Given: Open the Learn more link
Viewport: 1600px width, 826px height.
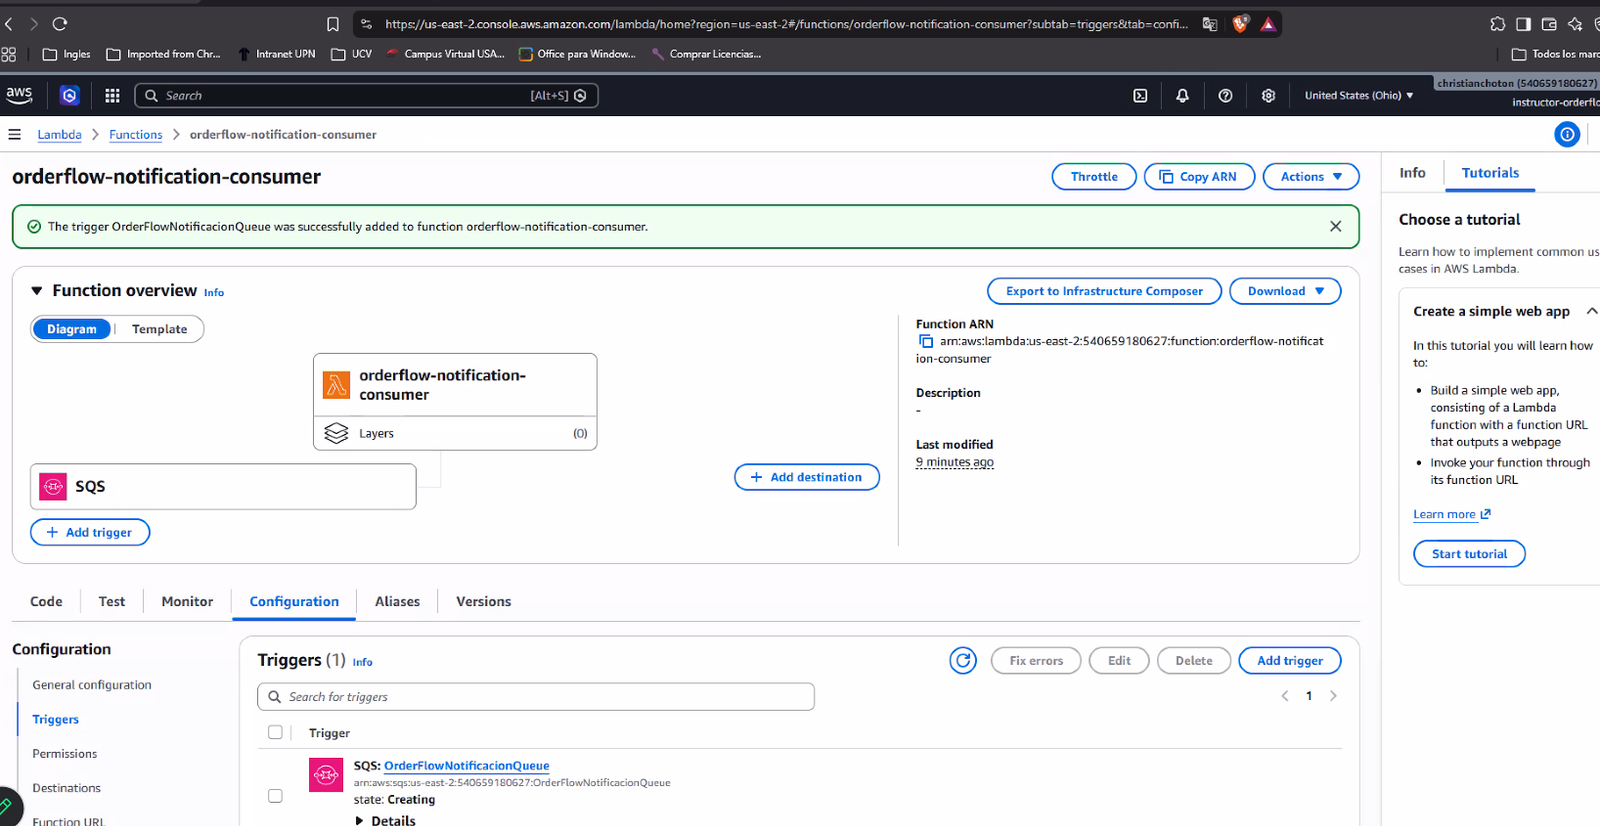Looking at the screenshot, I should click(1451, 514).
